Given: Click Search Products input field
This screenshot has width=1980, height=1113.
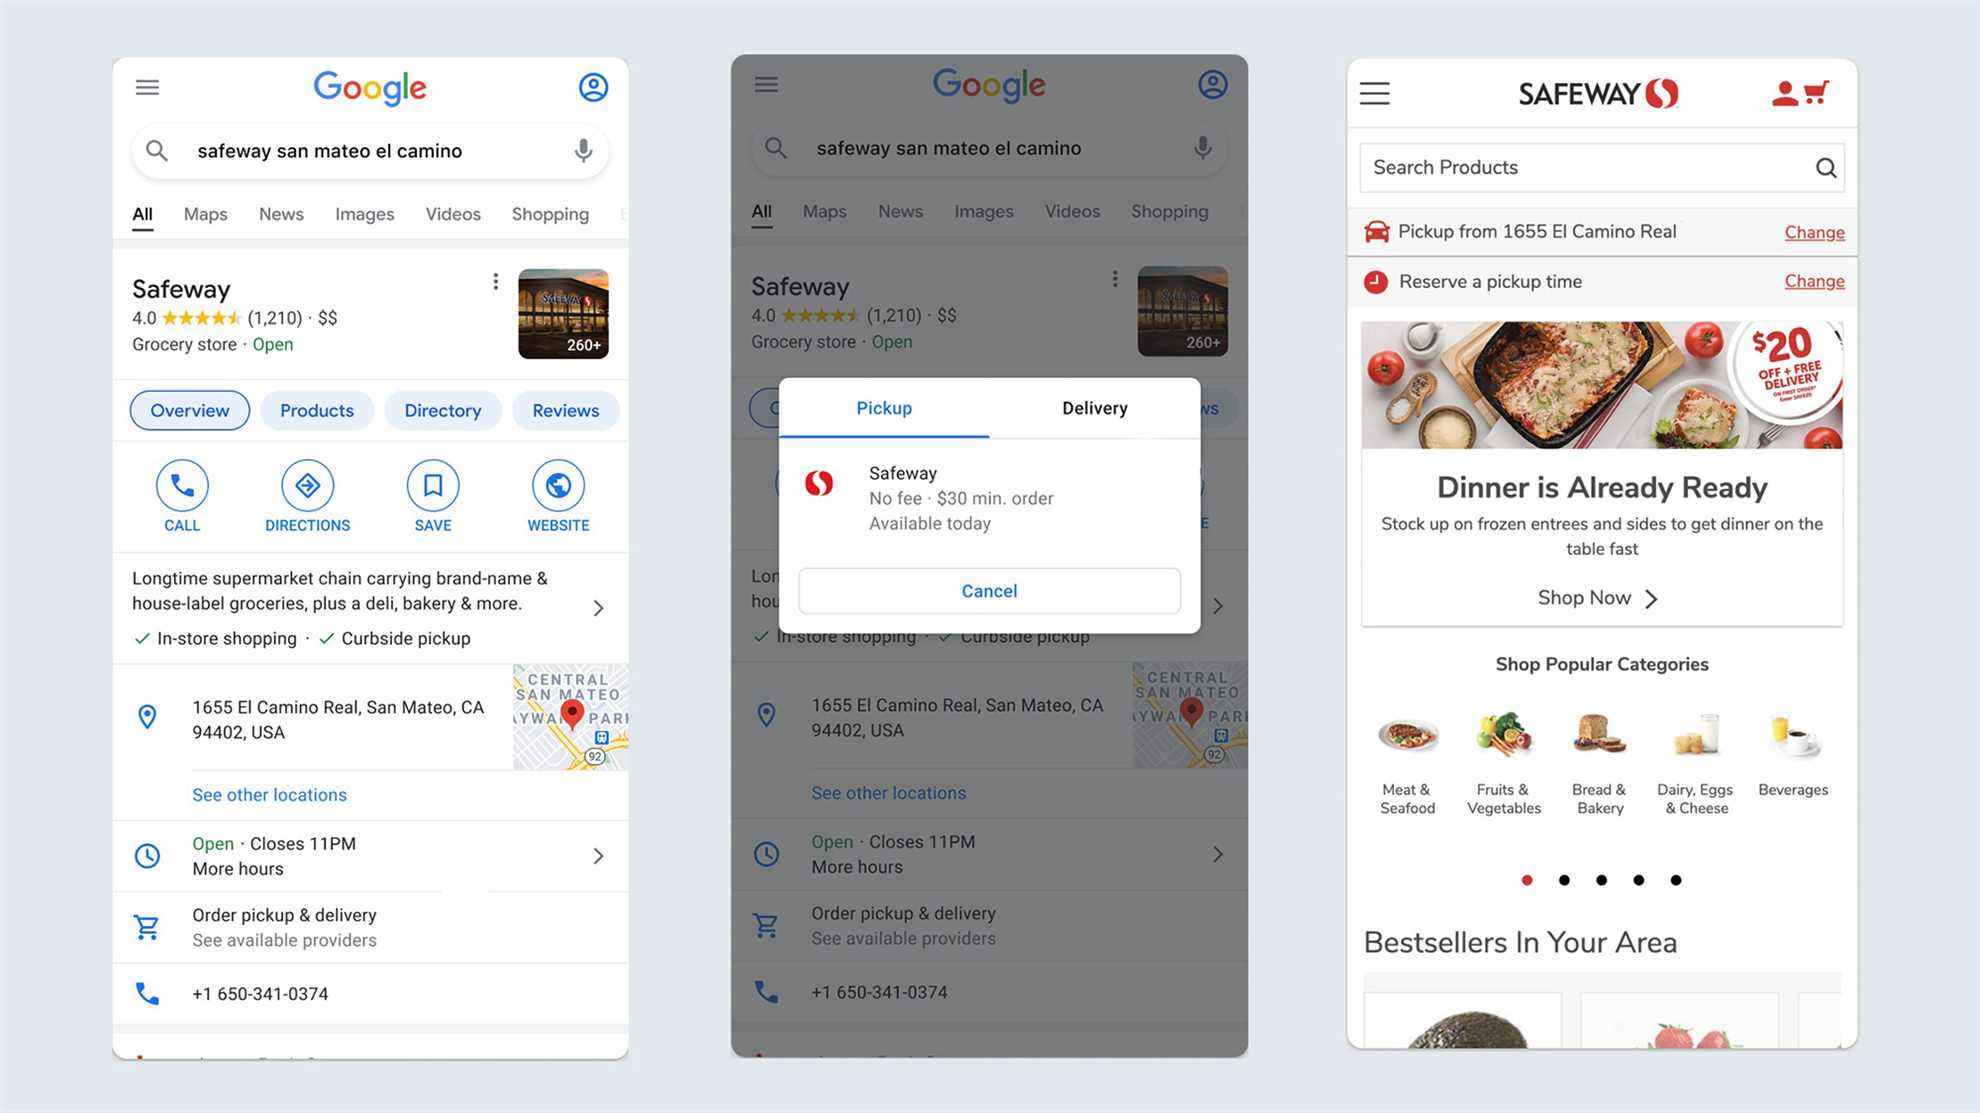Looking at the screenshot, I should pos(1602,167).
